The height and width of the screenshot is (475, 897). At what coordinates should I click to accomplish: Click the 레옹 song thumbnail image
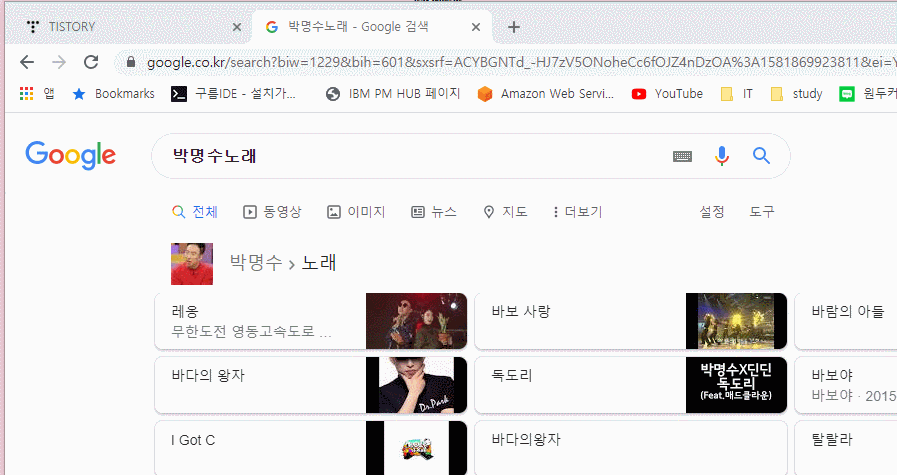coord(416,321)
